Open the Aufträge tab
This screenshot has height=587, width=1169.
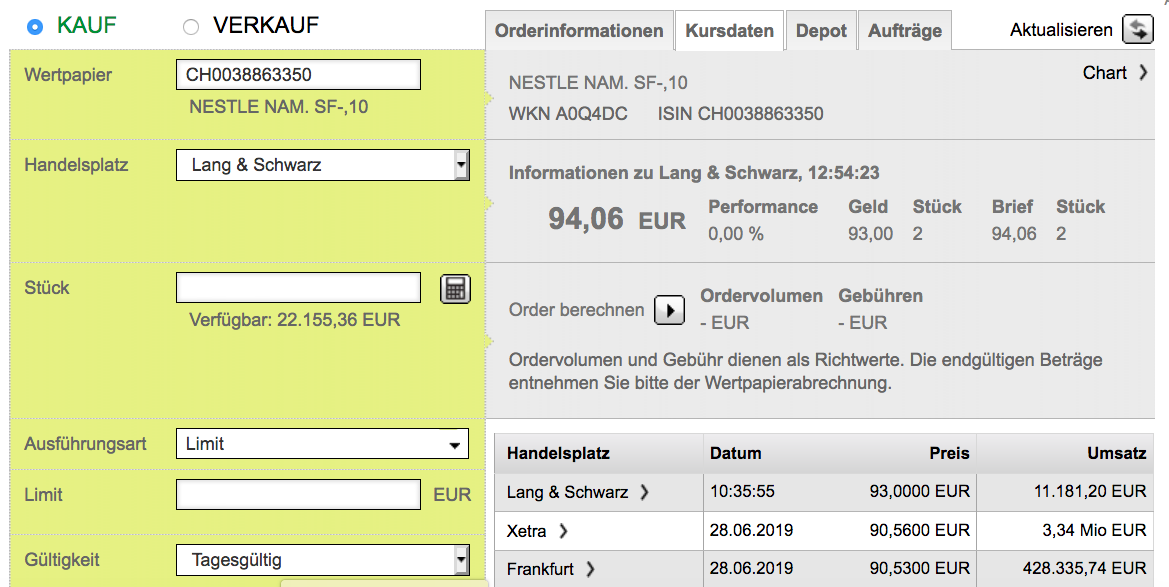coord(904,31)
